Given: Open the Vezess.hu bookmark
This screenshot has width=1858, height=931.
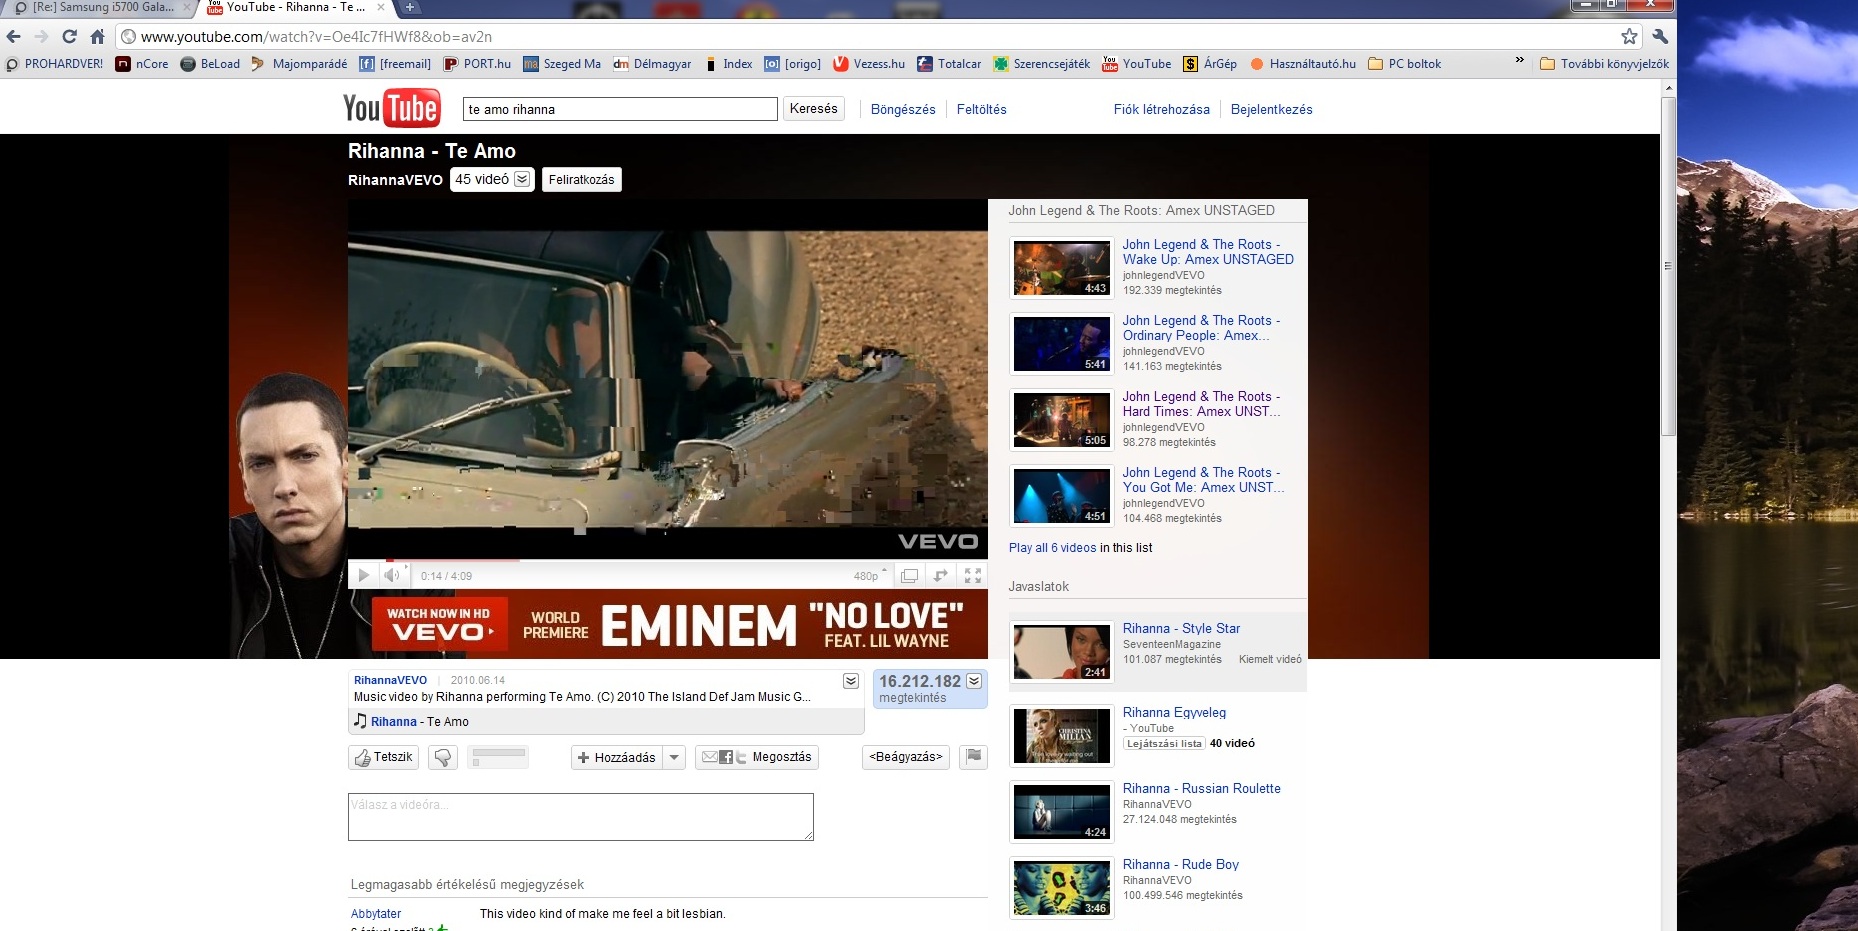Looking at the screenshot, I should tap(869, 64).
